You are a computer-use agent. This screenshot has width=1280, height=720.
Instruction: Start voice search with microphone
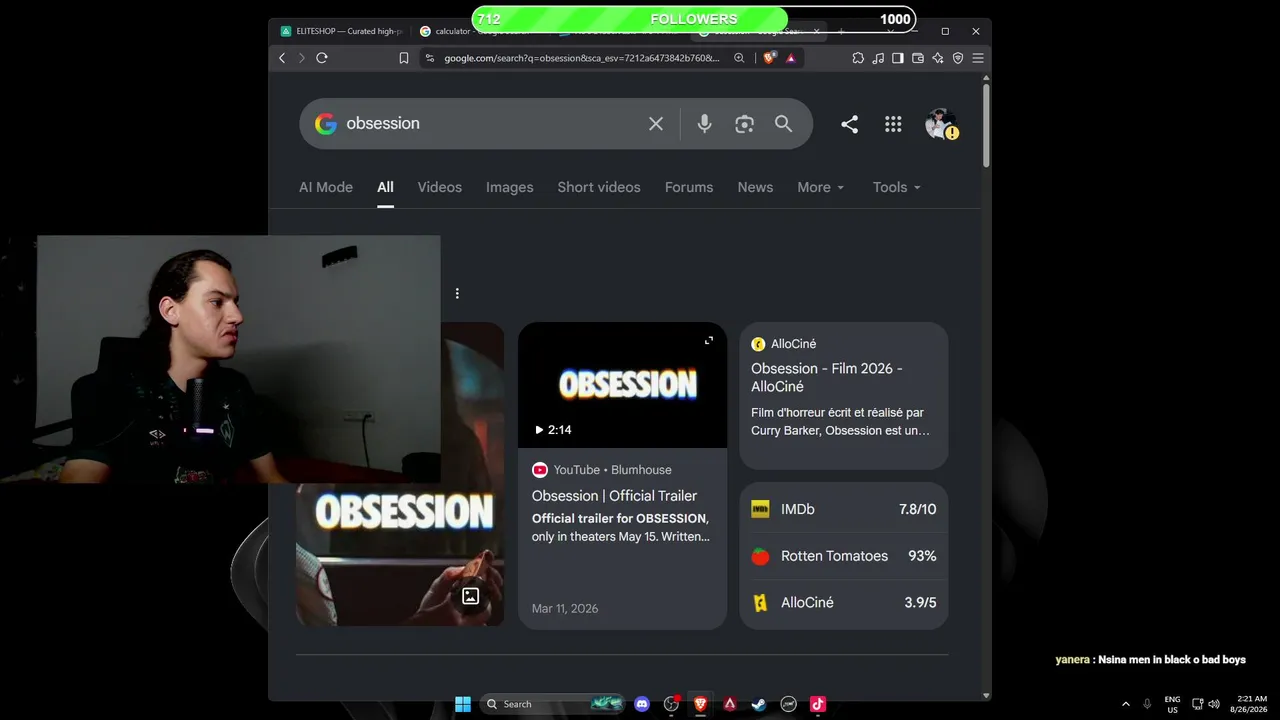(705, 124)
